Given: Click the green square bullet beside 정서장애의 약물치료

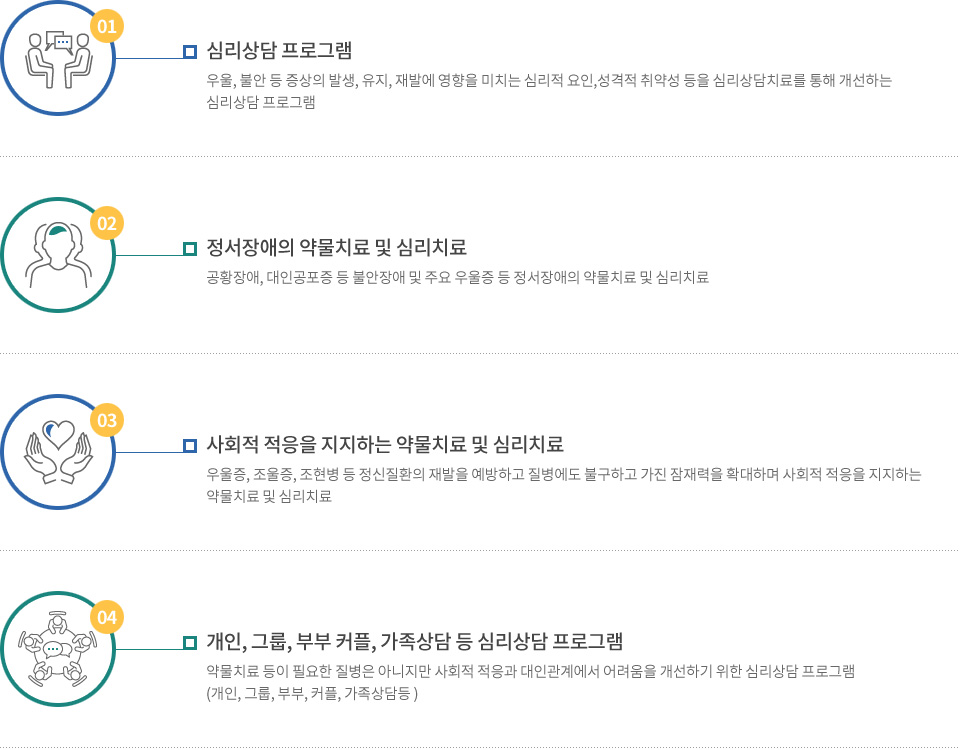Looking at the screenshot, I should click(x=190, y=249).
